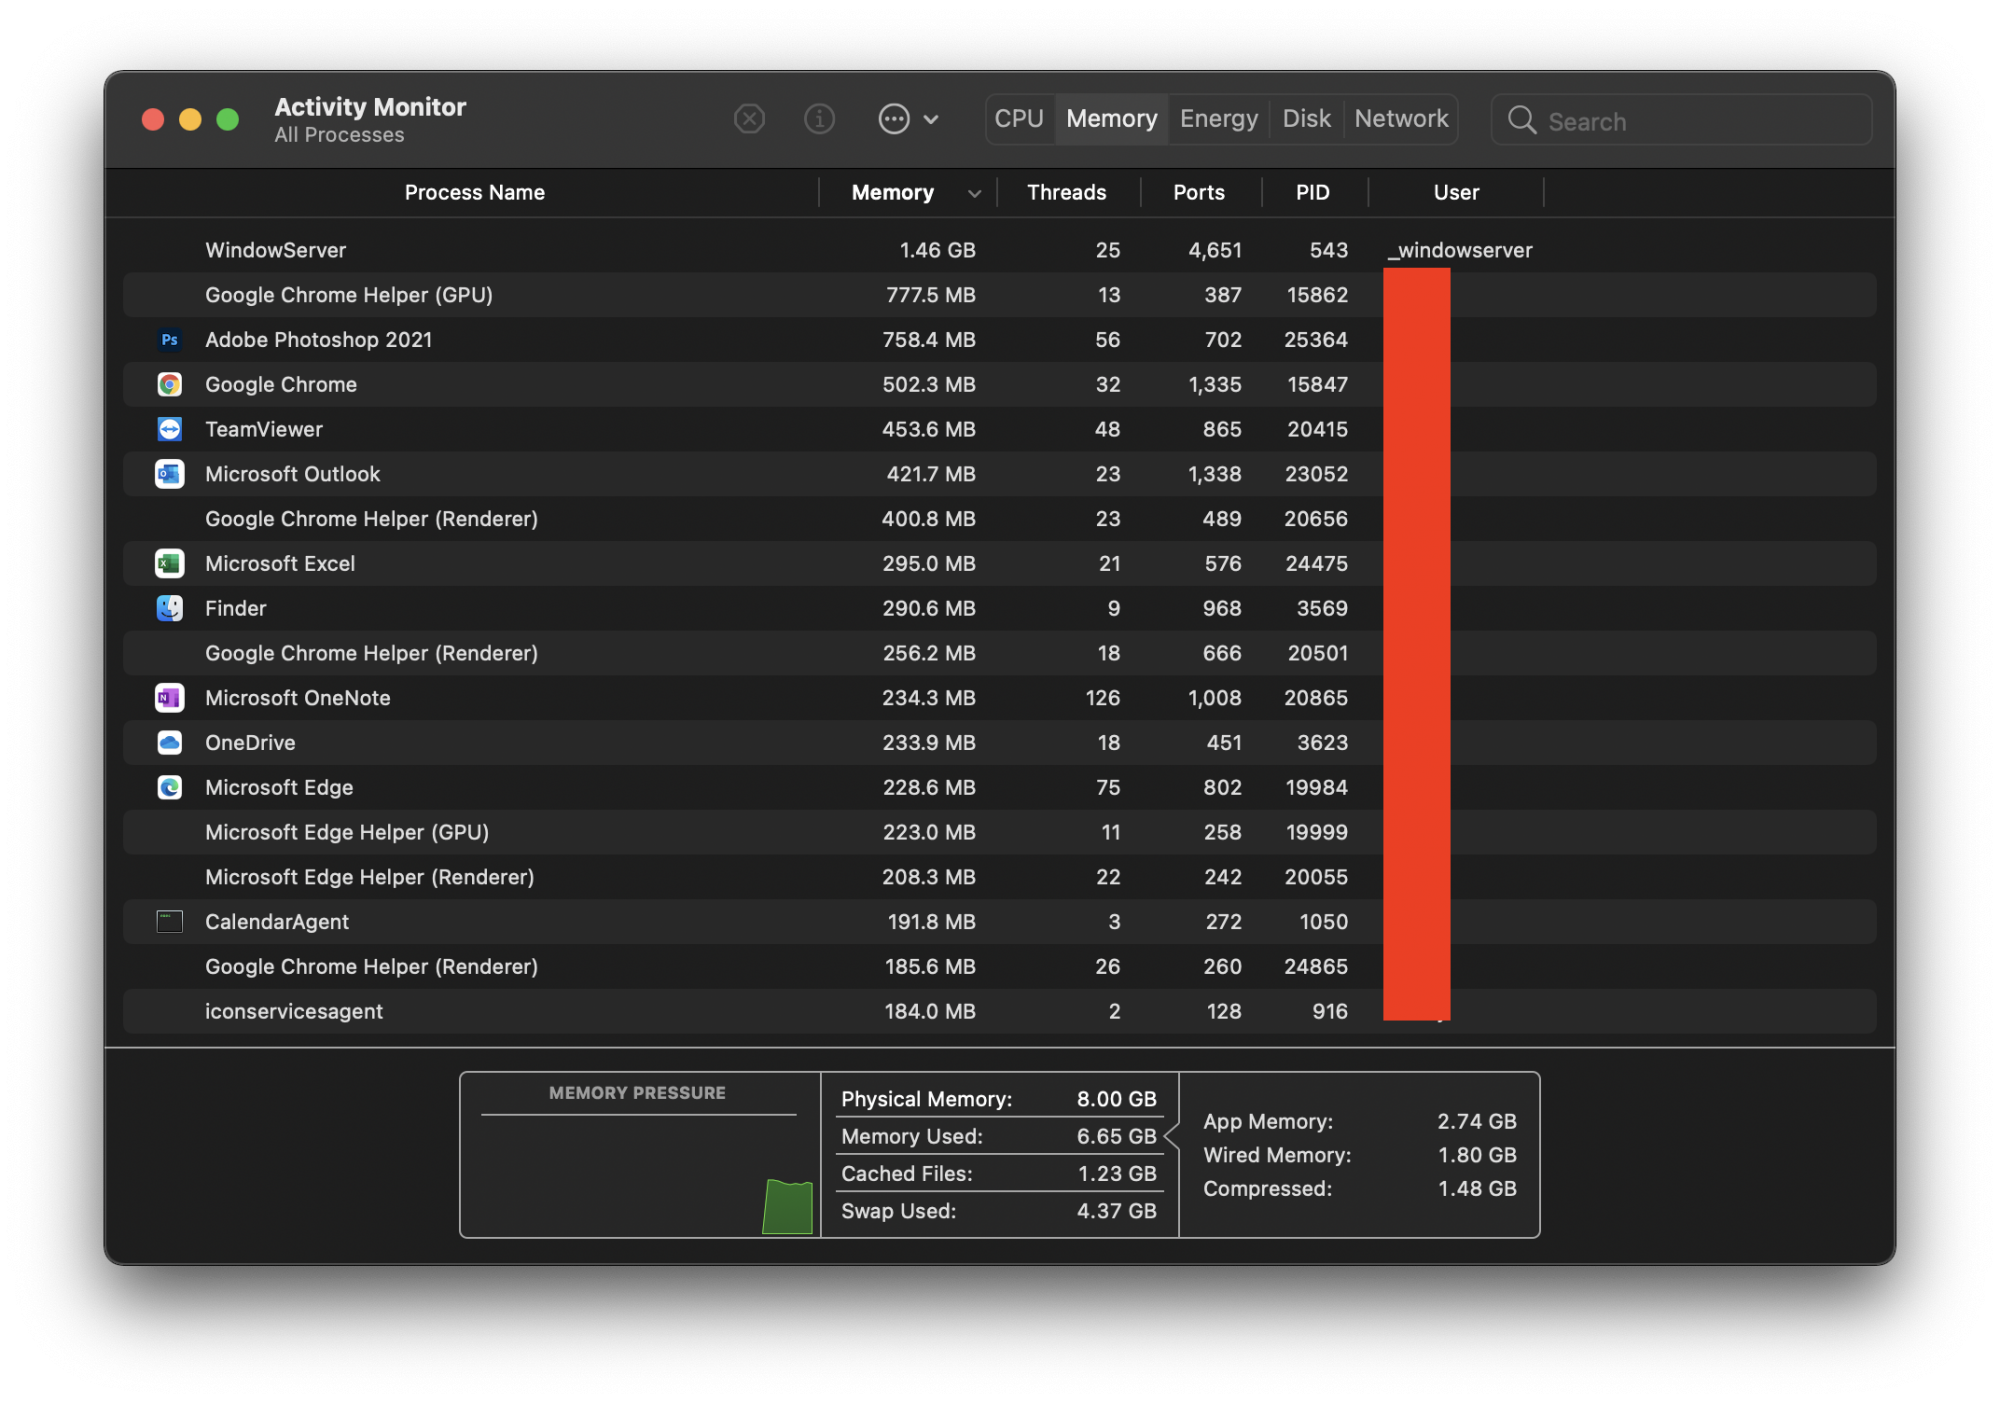Sort by User column header
The width and height of the screenshot is (2000, 1403).
[x=1455, y=192]
